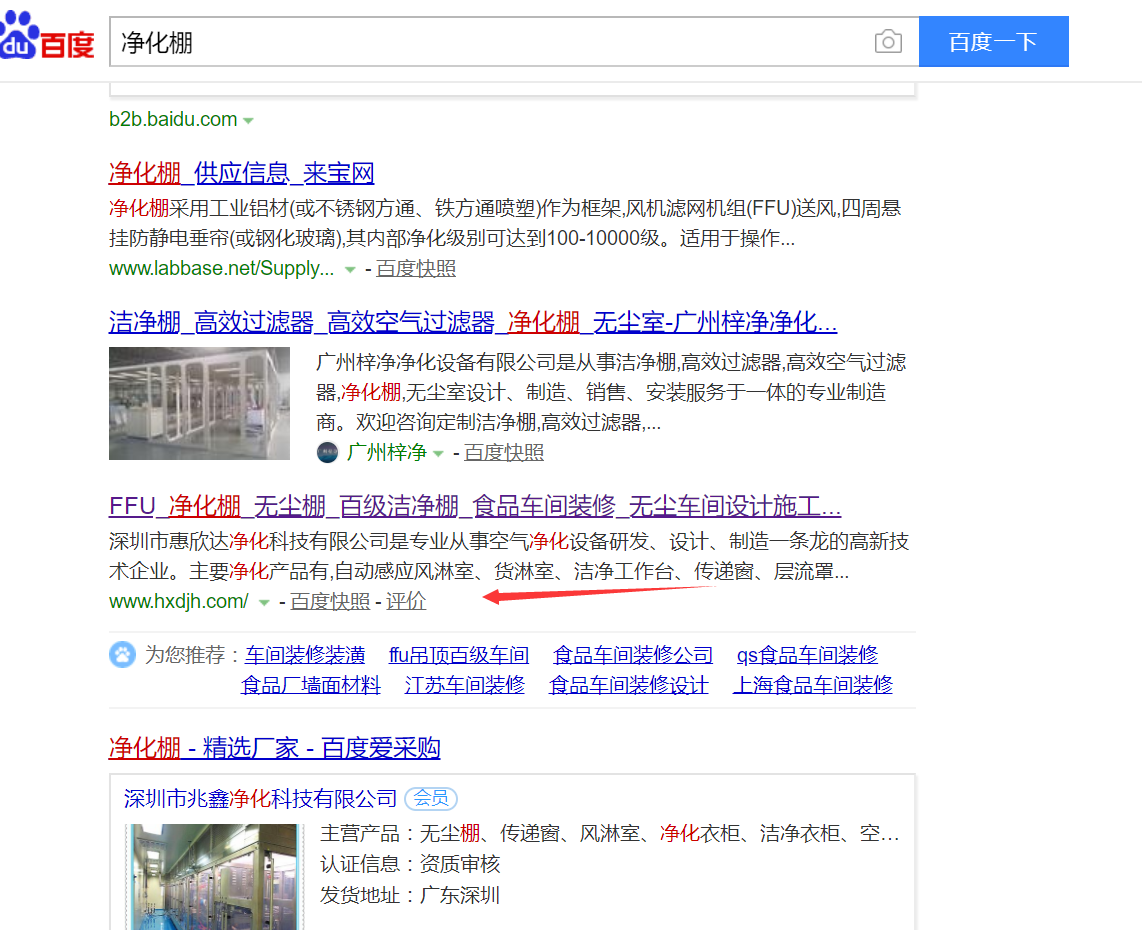The width and height of the screenshot is (1142, 930).
Task: Open recommended search qs食品车间装修
Action: coord(807,655)
